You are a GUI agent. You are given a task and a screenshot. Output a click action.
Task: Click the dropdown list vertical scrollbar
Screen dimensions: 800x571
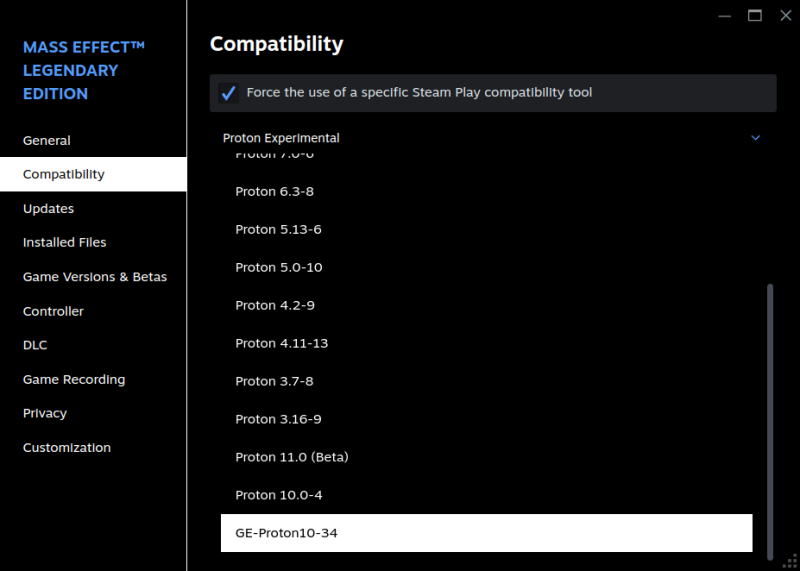tap(770, 422)
